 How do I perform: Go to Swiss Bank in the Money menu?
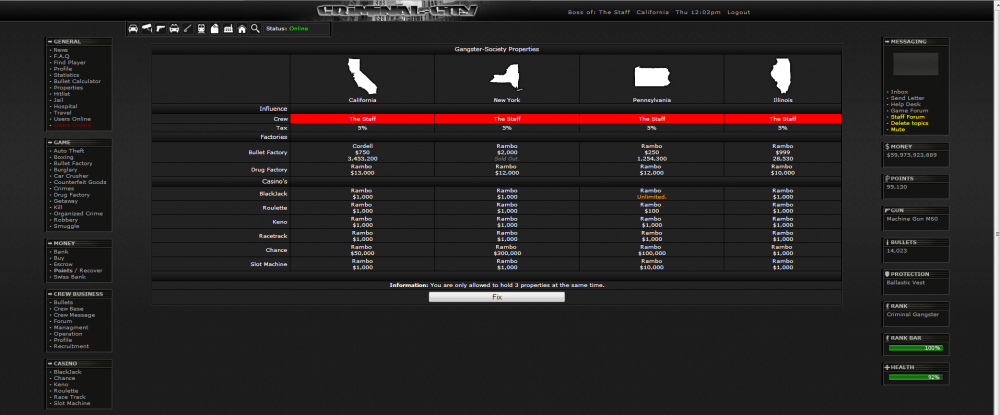tap(69, 276)
